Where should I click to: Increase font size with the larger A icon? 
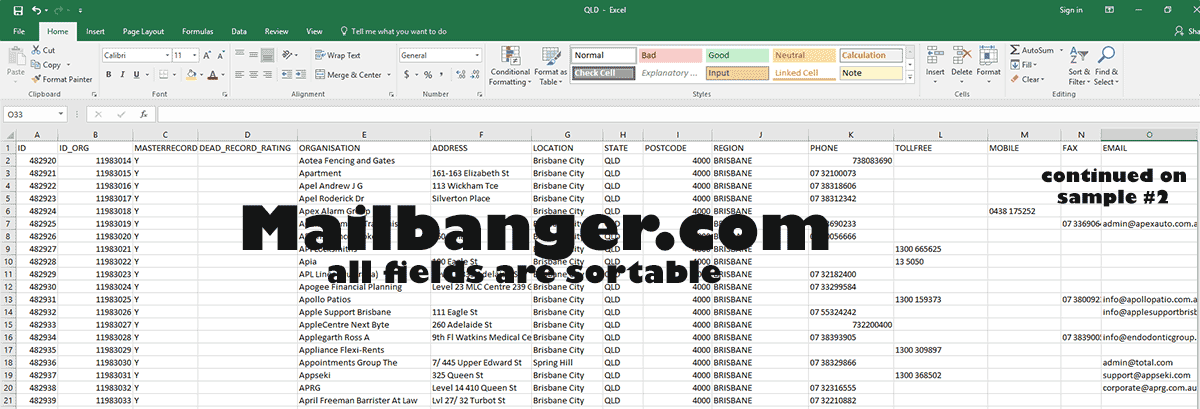208,55
